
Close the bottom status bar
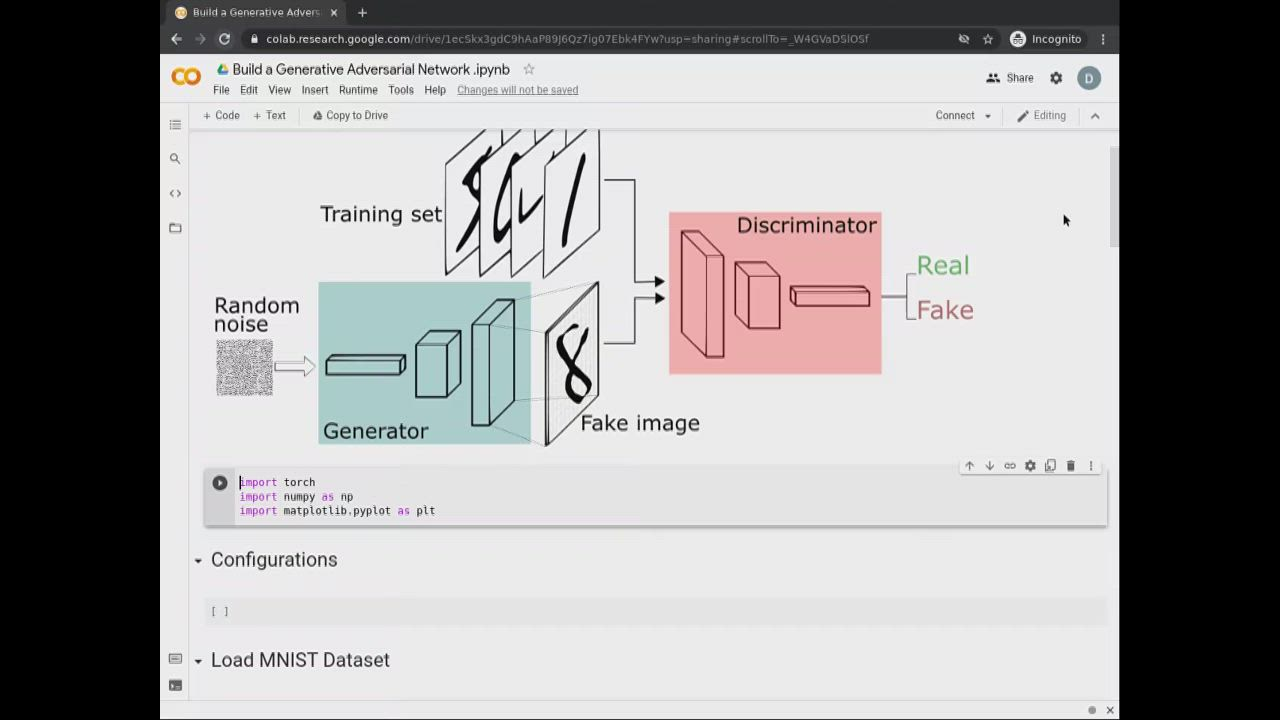click(x=1109, y=710)
